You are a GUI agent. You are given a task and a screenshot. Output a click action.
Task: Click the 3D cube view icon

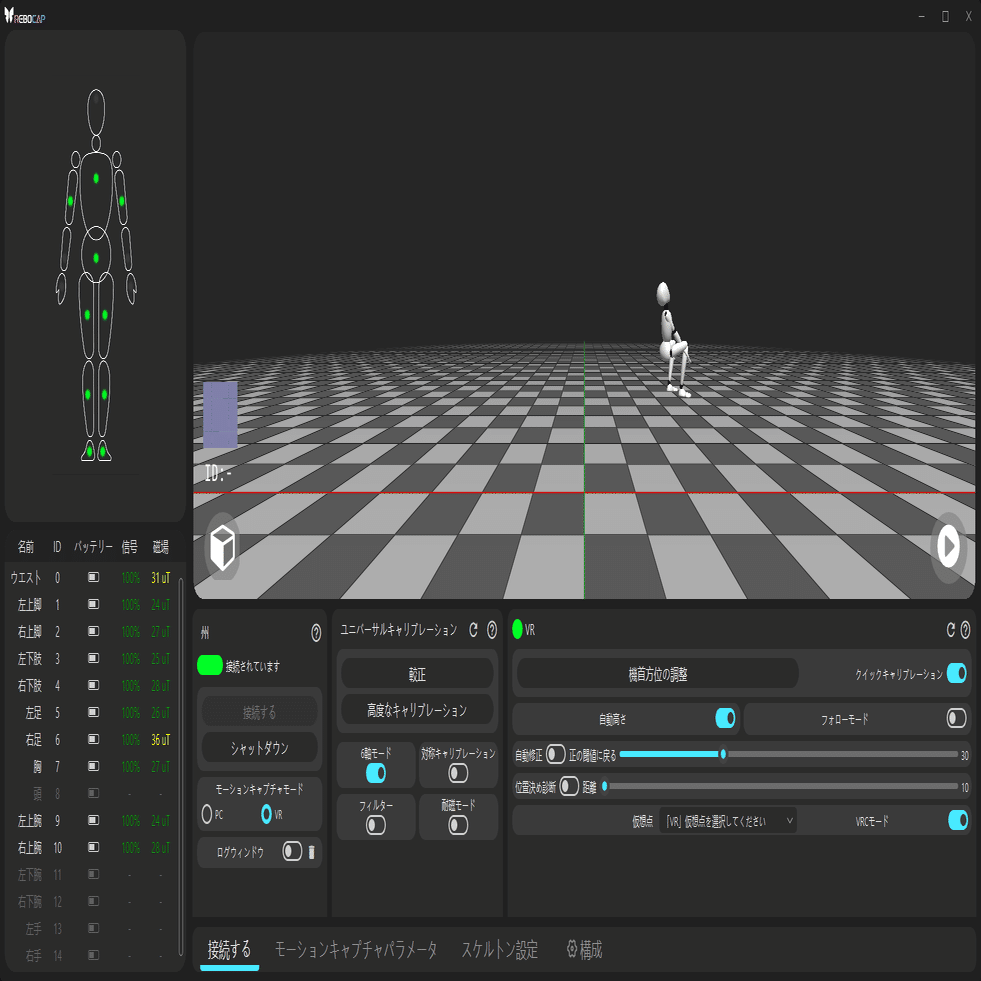(x=222, y=547)
